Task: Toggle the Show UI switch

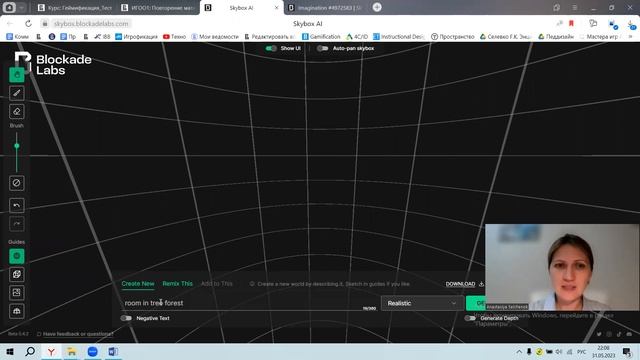Action: coord(271,48)
